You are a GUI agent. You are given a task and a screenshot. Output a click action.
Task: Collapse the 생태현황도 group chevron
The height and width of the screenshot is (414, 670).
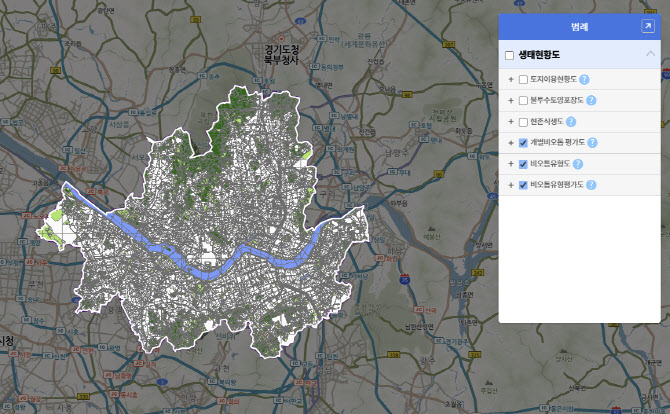click(x=650, y=54)
